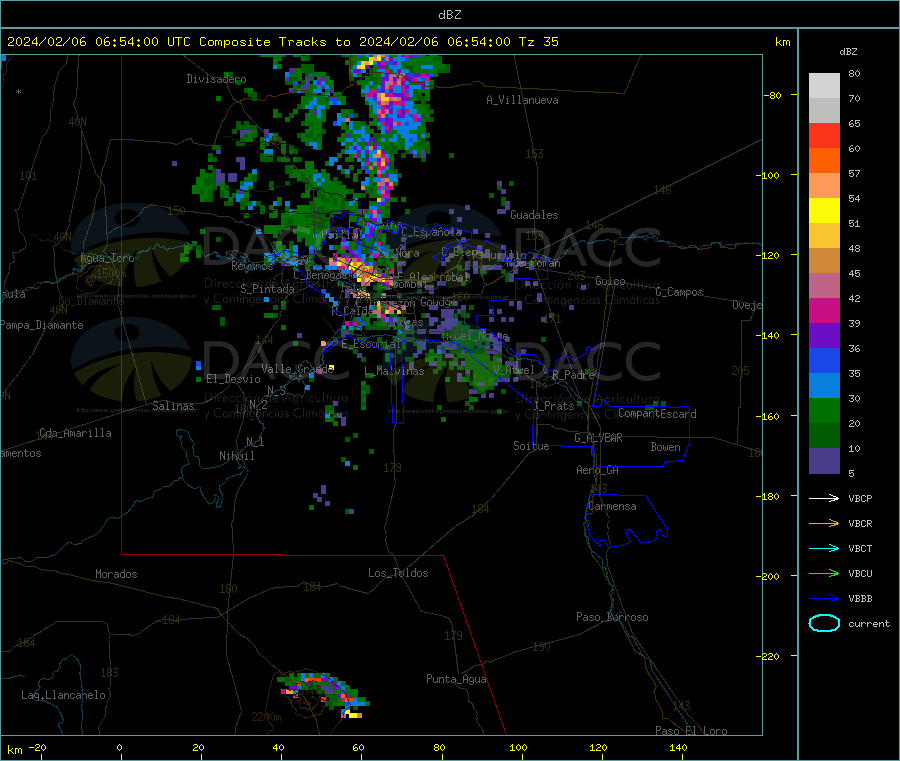This screenshot has width=900, height=761.
Task: Click the 'El_Desvio' map label
Action: coord(233,379)
